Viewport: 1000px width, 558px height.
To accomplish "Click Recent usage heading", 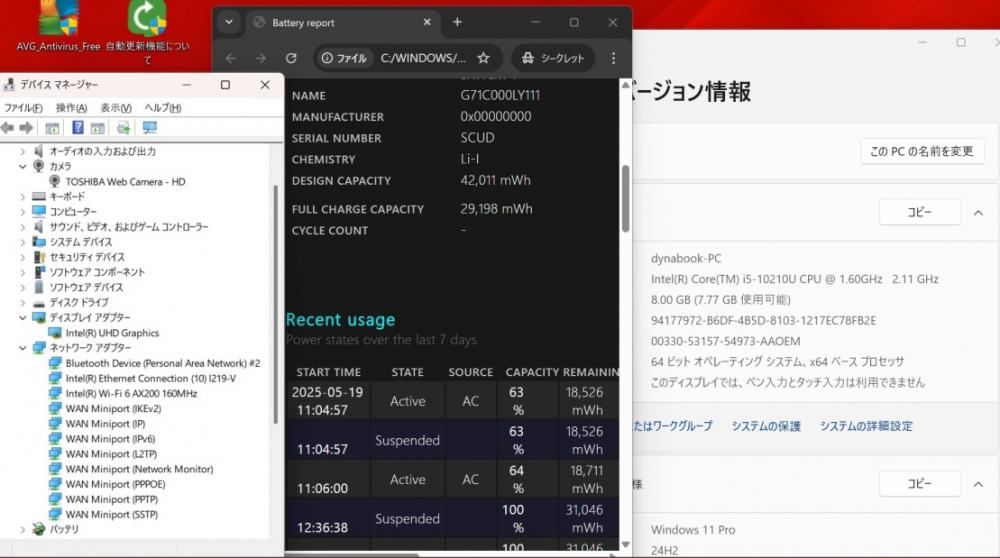I will [x=341, y=319].
